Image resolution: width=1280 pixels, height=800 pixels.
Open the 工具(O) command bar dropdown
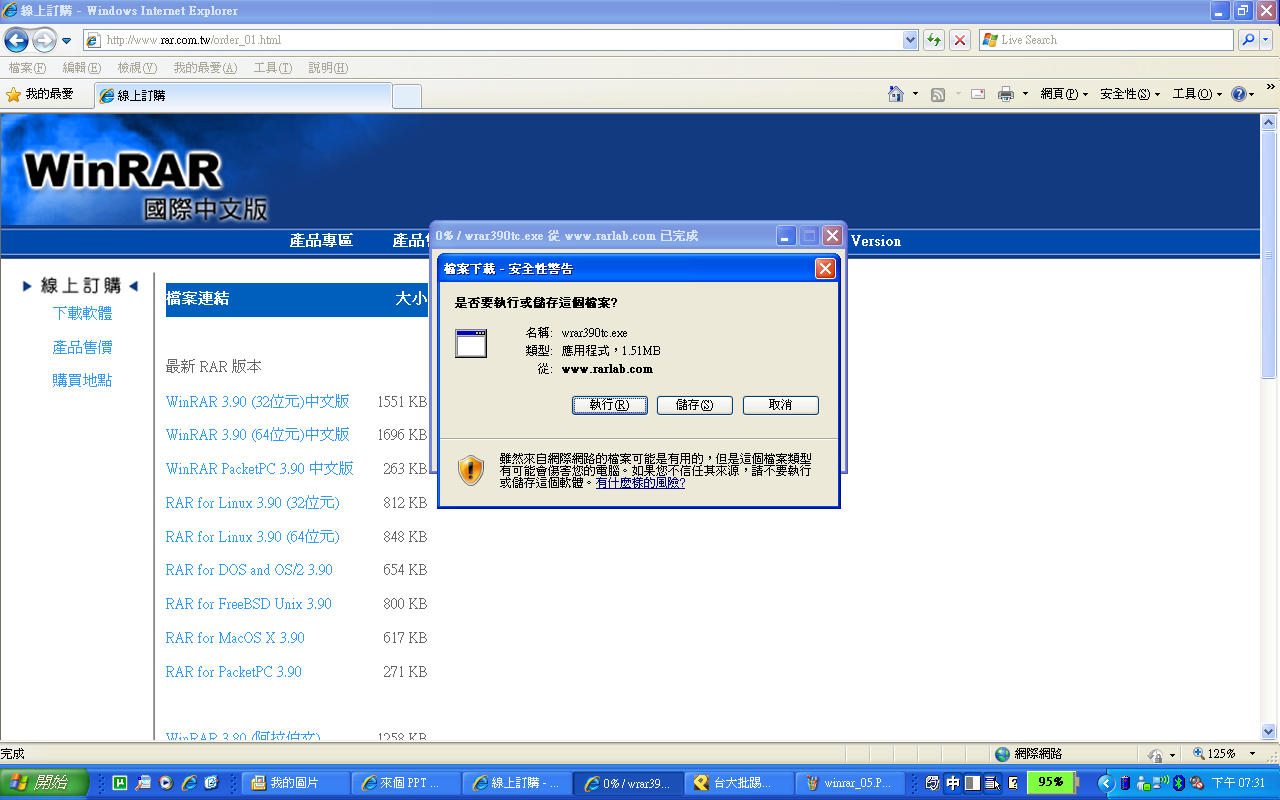pos(1197,94)
